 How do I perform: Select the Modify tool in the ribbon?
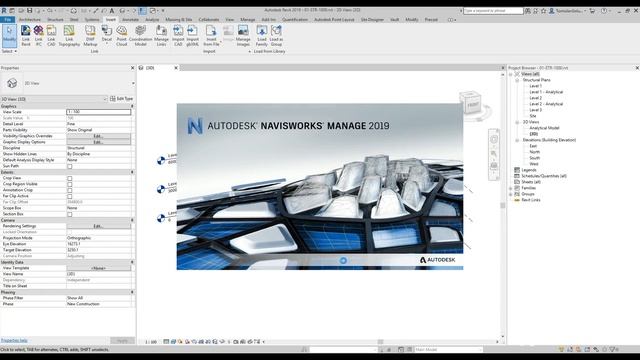coord(9,36)
